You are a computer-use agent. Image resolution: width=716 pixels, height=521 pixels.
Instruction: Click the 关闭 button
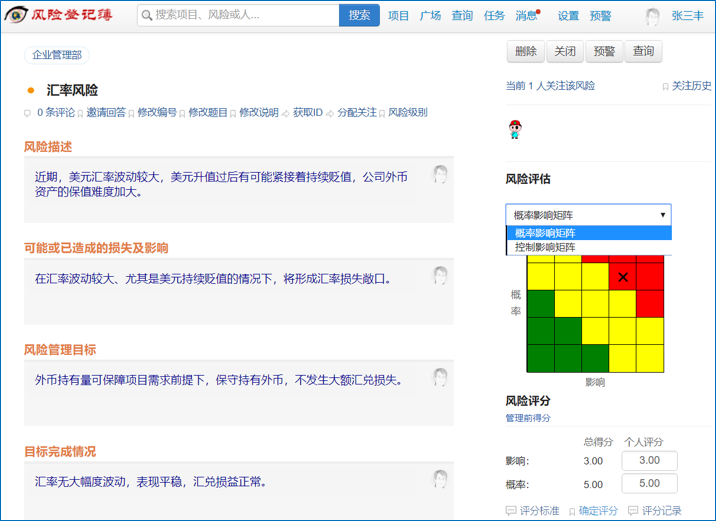pos(565,51)
